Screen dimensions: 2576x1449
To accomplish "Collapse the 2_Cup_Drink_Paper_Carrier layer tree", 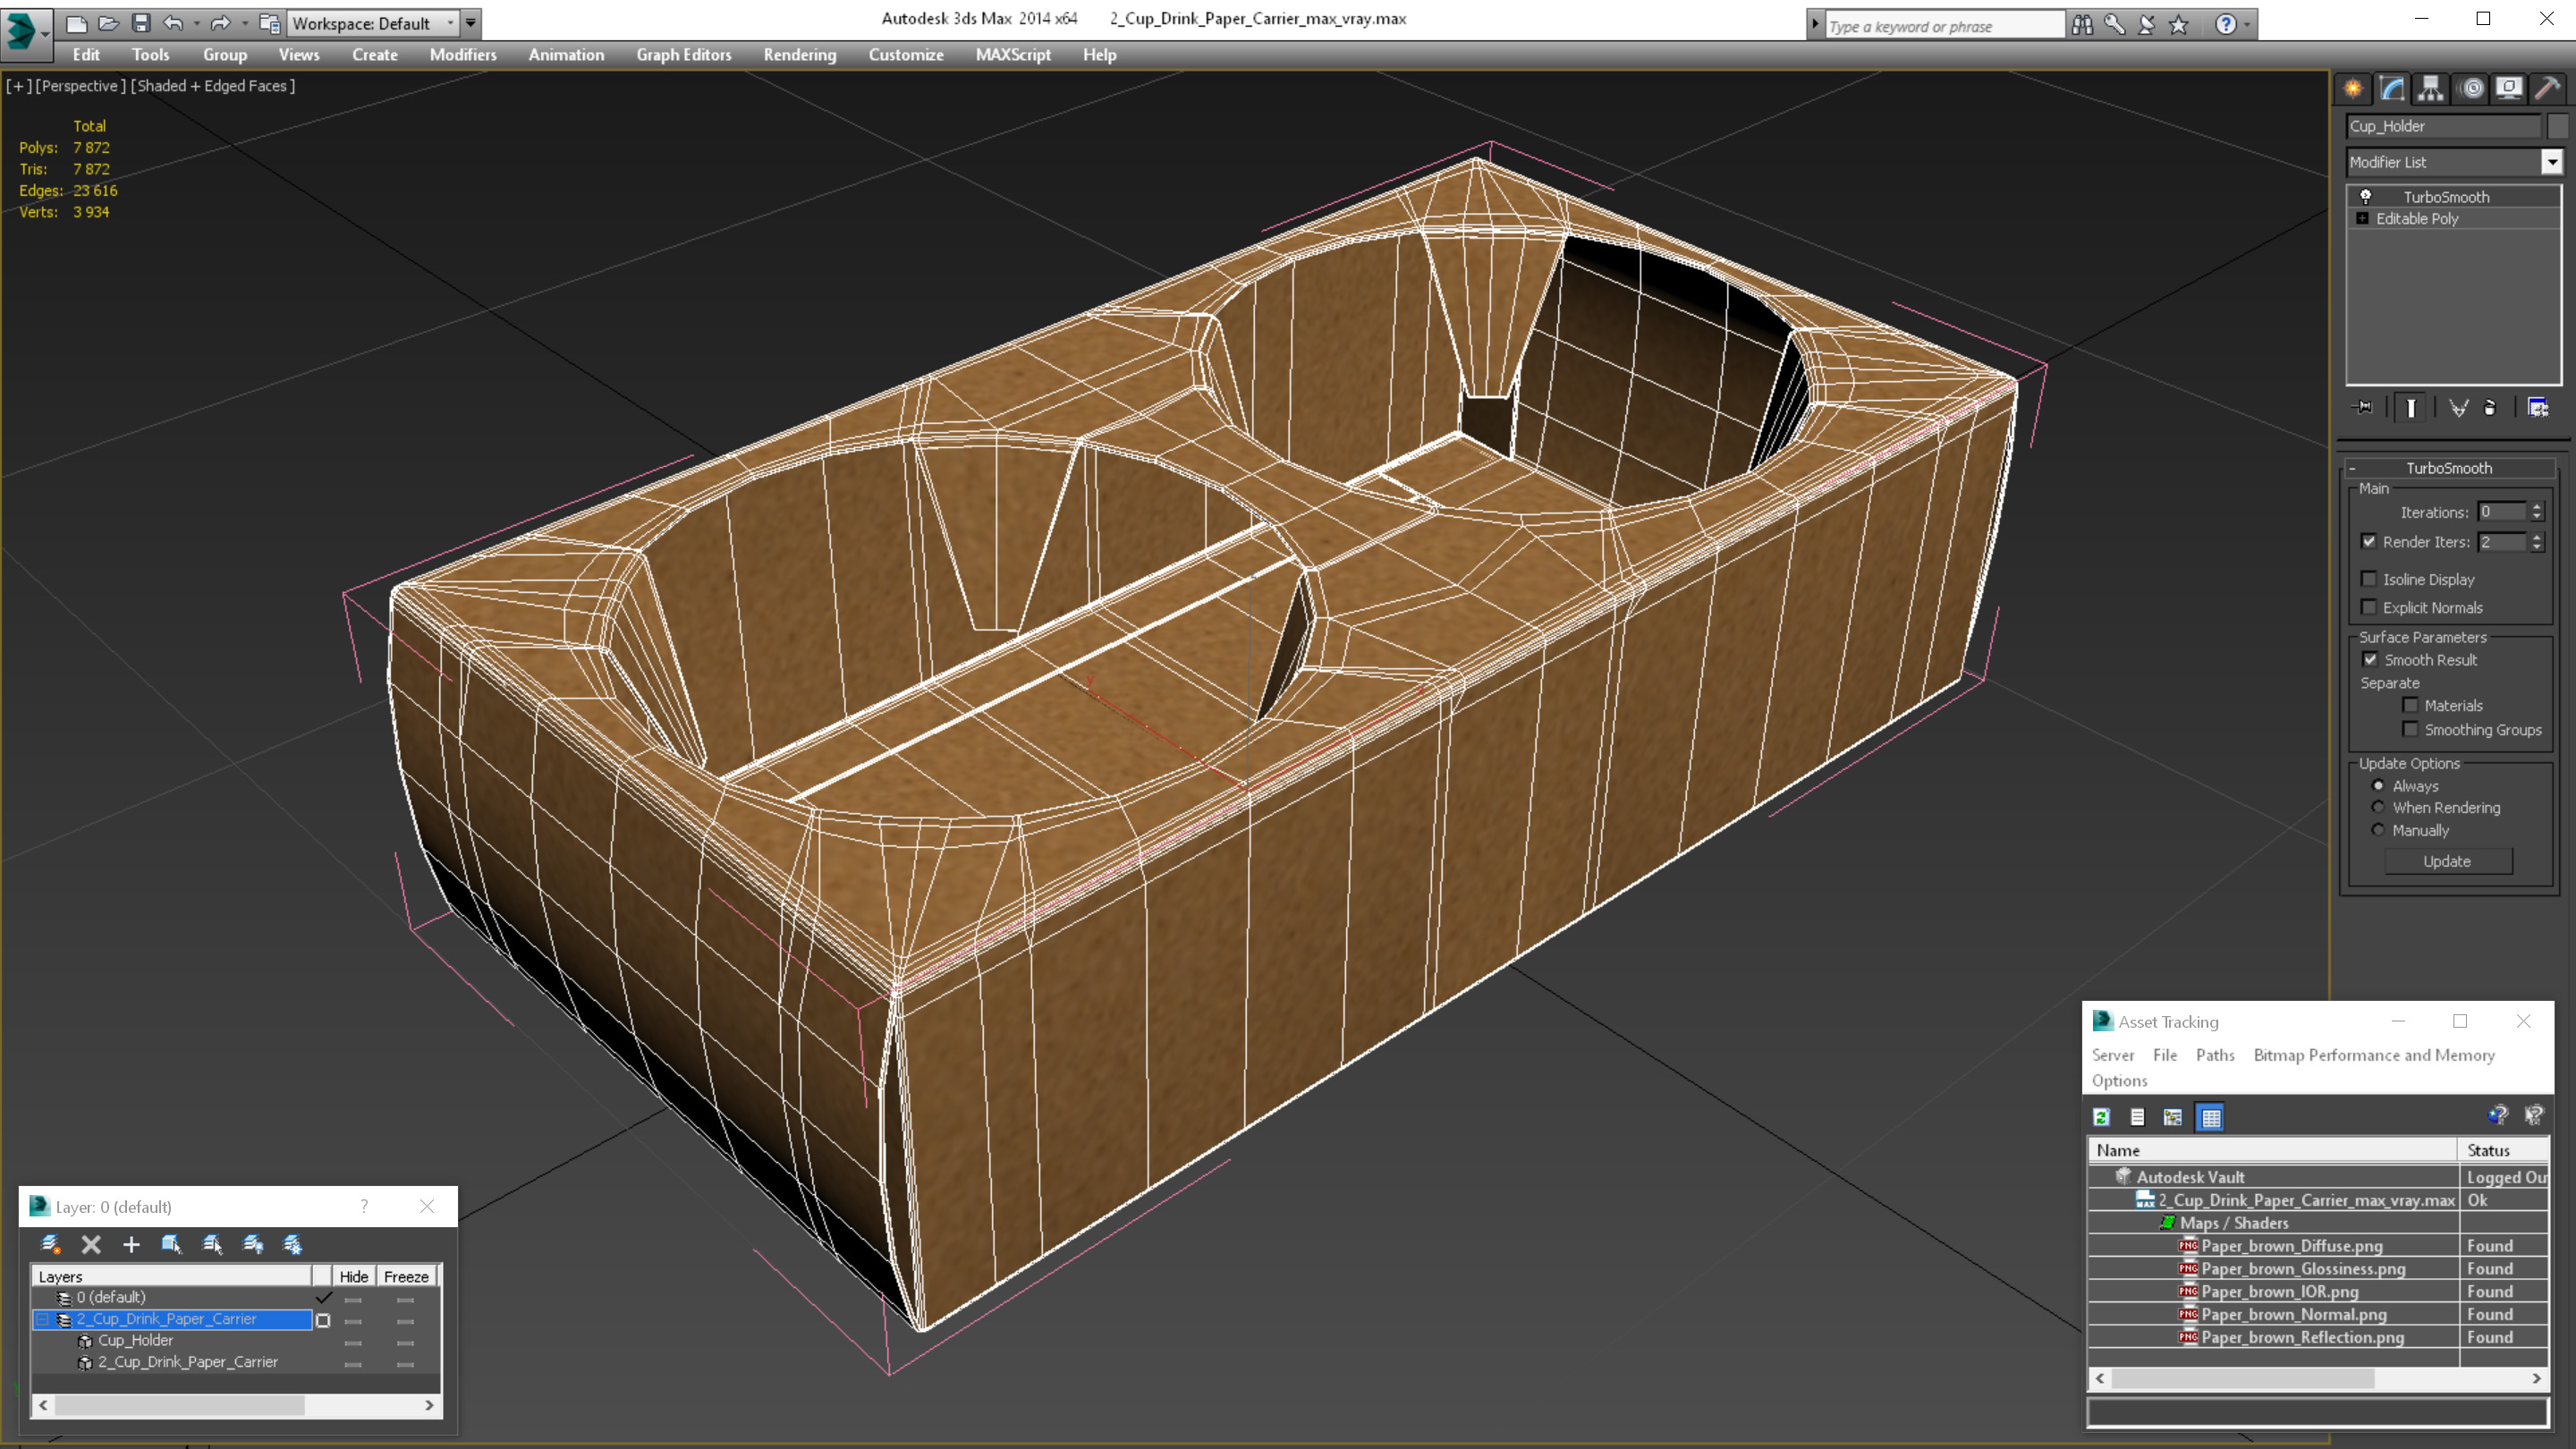I will (42, 1320).
